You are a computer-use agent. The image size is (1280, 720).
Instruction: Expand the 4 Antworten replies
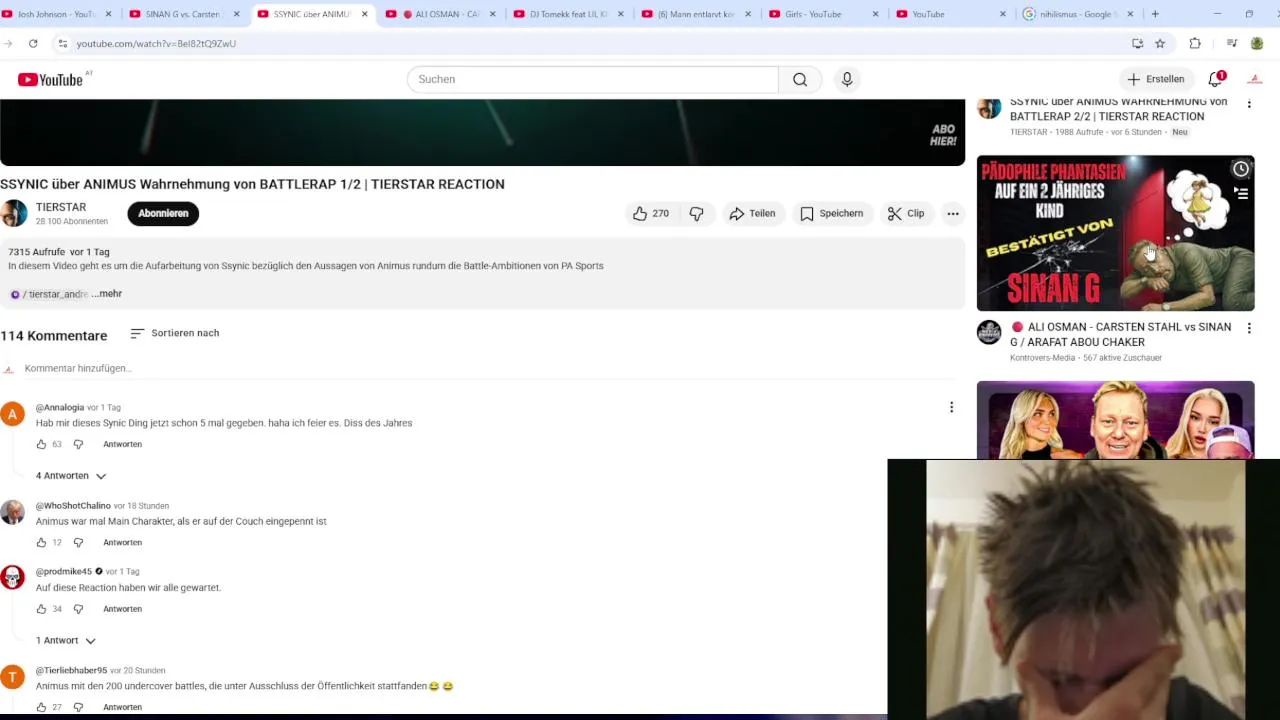click(x=71, y=476)
